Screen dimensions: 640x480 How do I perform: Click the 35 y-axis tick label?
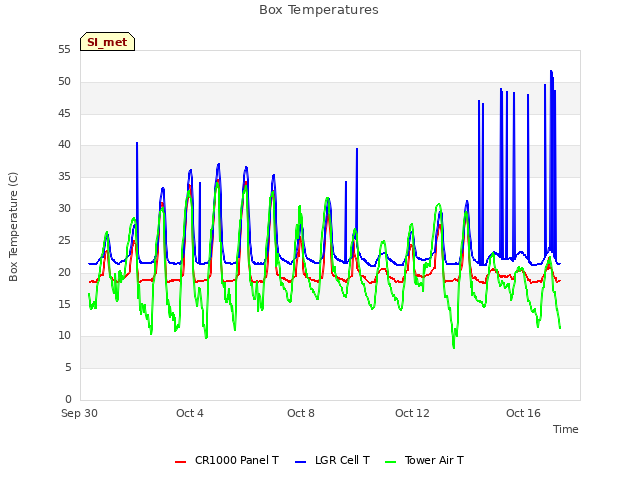point(64,176)
